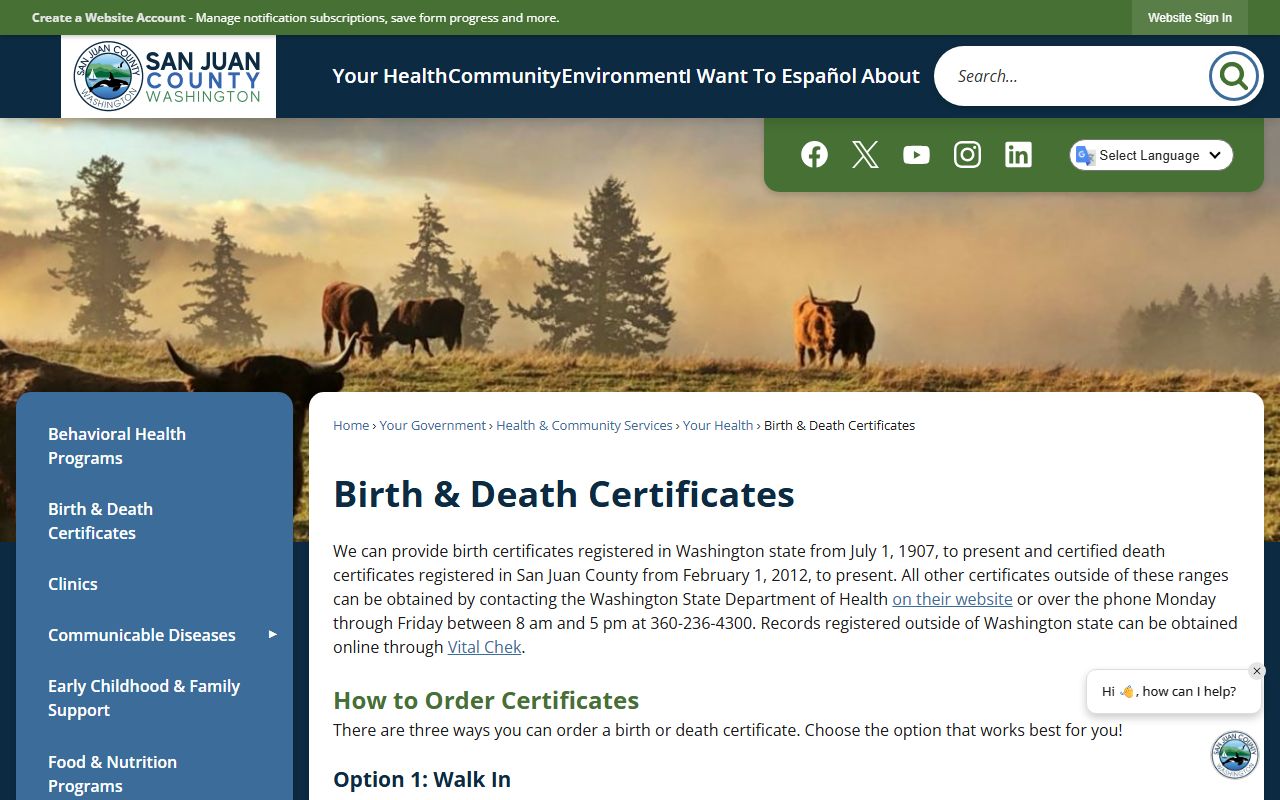The image size is (1280, 800).
Task: Follow the 'on their website' link
Action: coord(952,599)
